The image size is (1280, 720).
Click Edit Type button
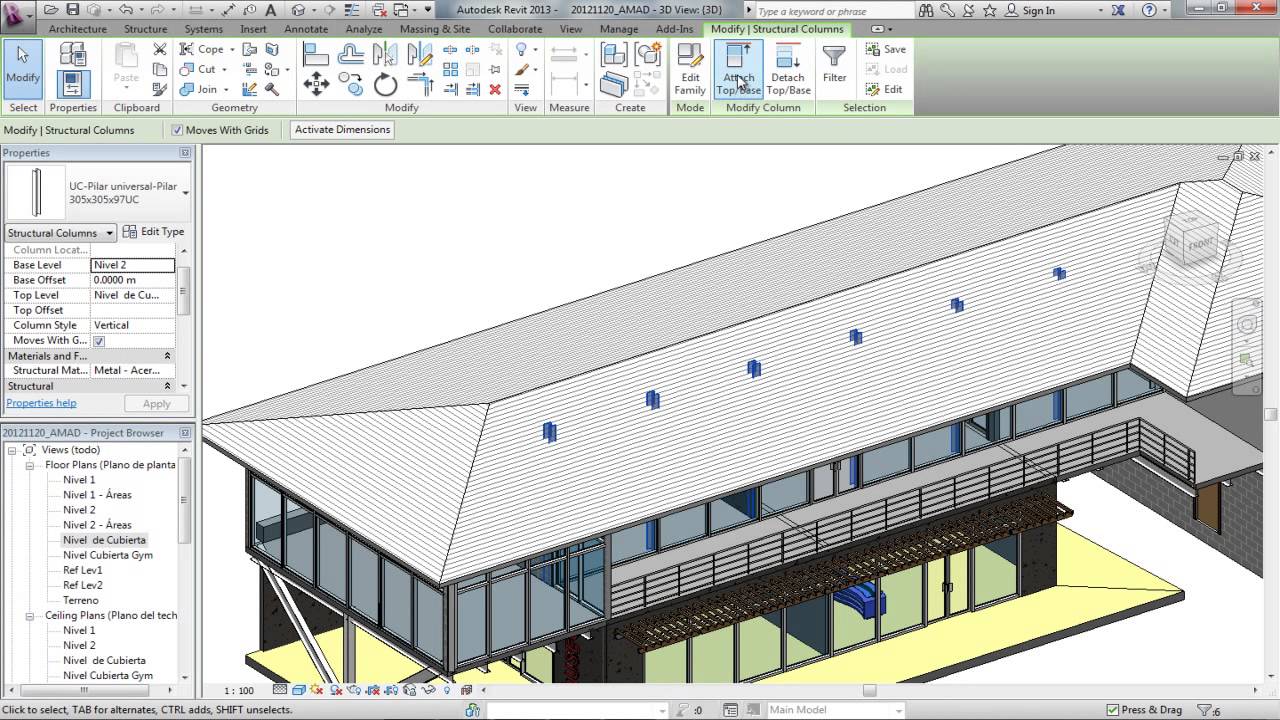[x=154, y=232]
